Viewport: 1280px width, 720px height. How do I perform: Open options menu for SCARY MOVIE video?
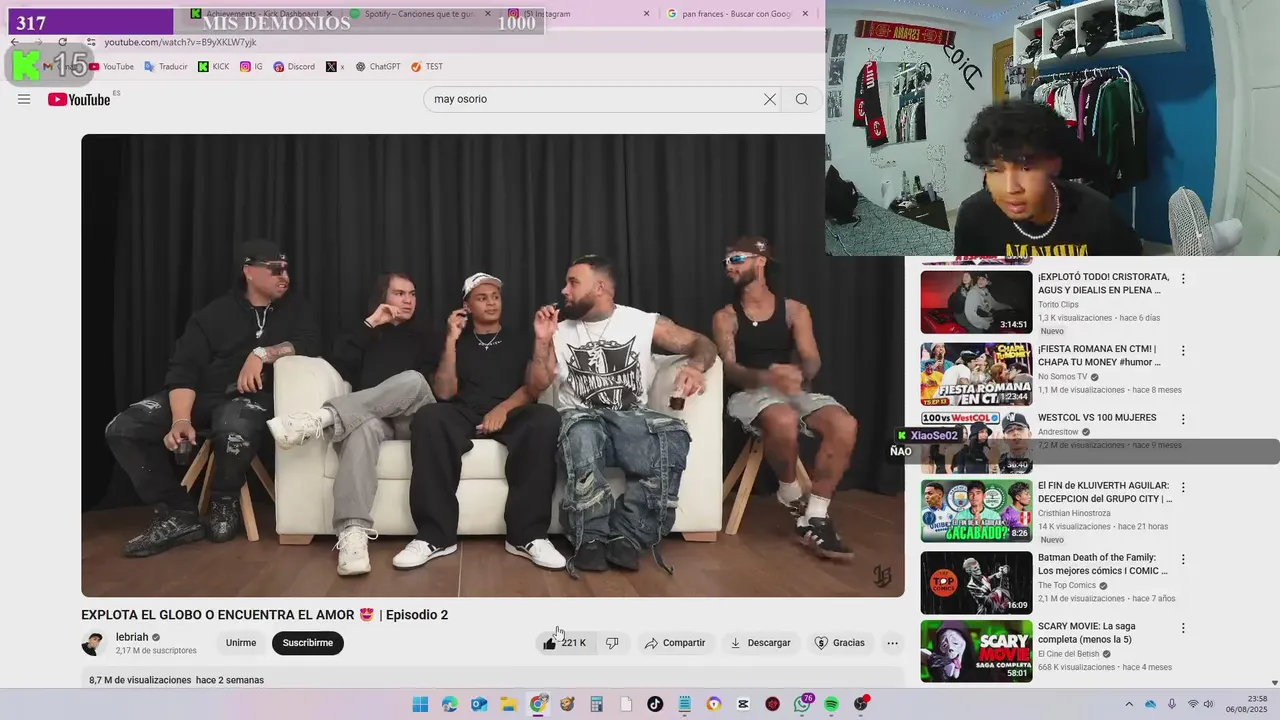[x=1183, y=629]
